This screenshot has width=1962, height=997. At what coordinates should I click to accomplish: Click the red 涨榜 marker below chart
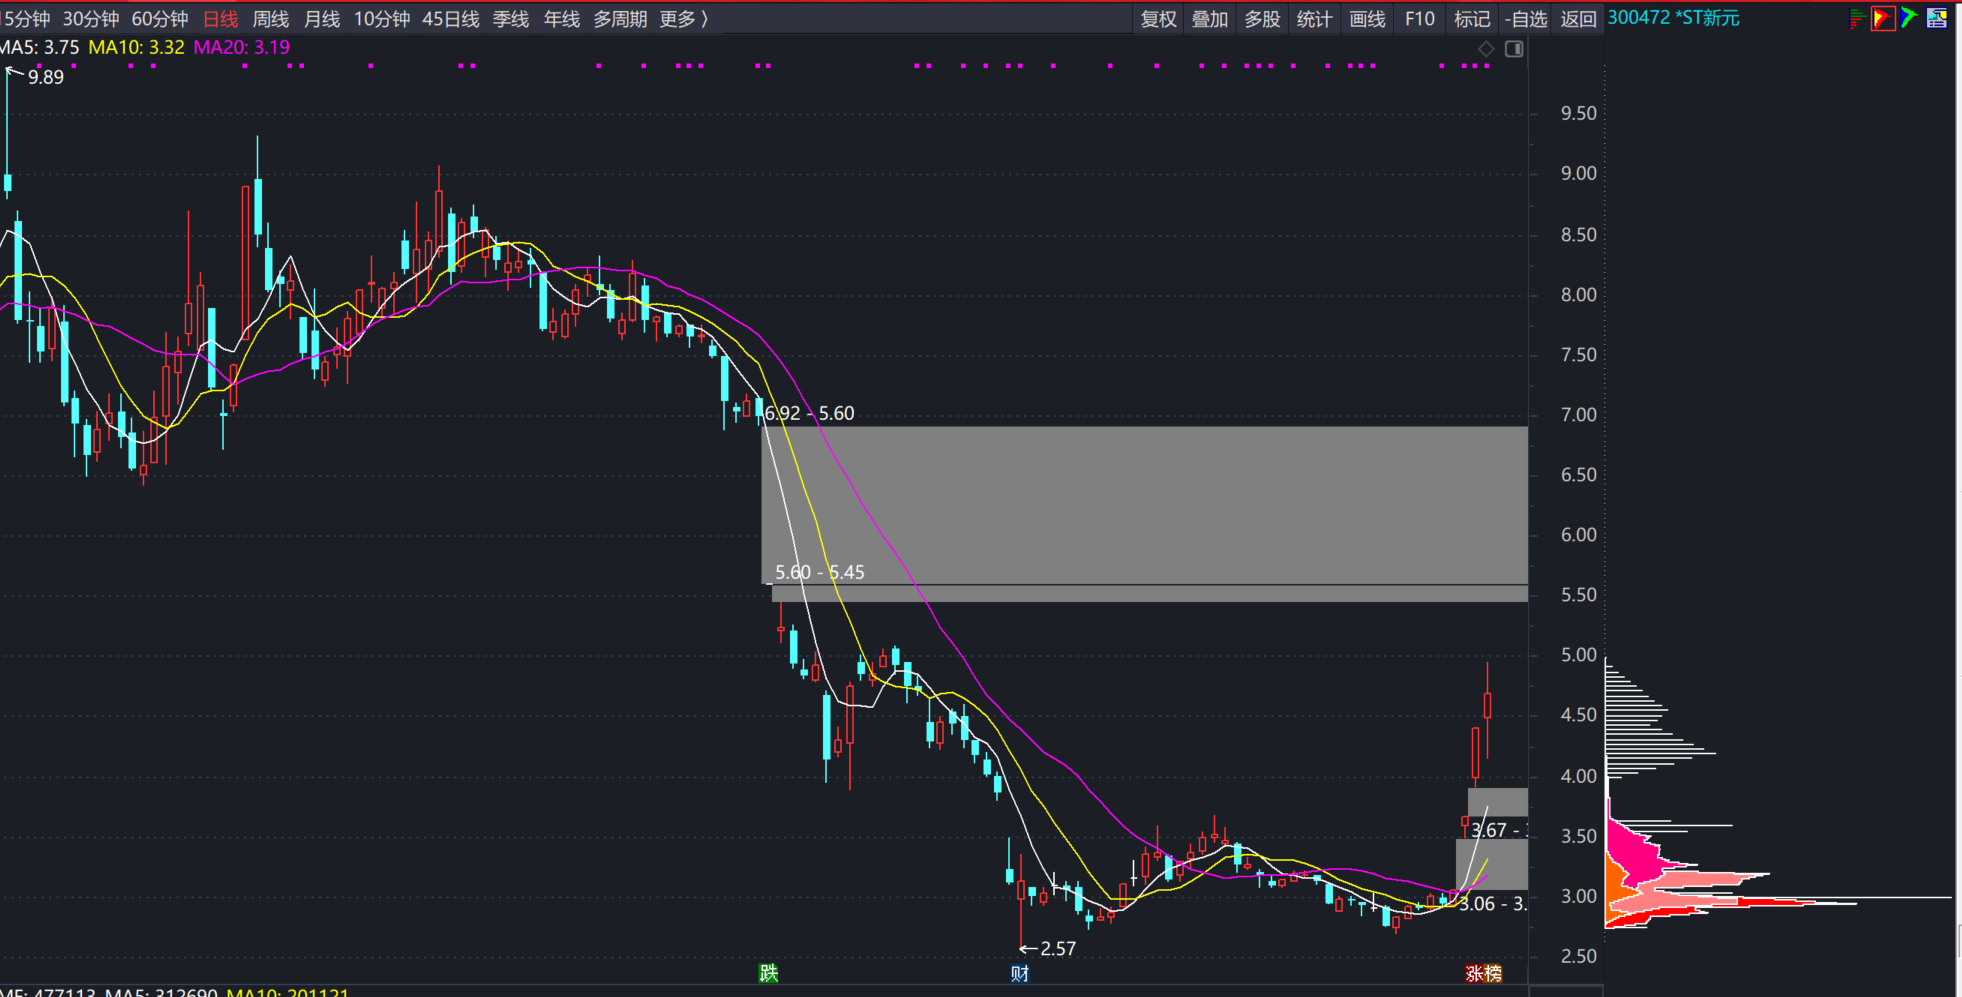pyautogui.click(x=1484, y=973)
